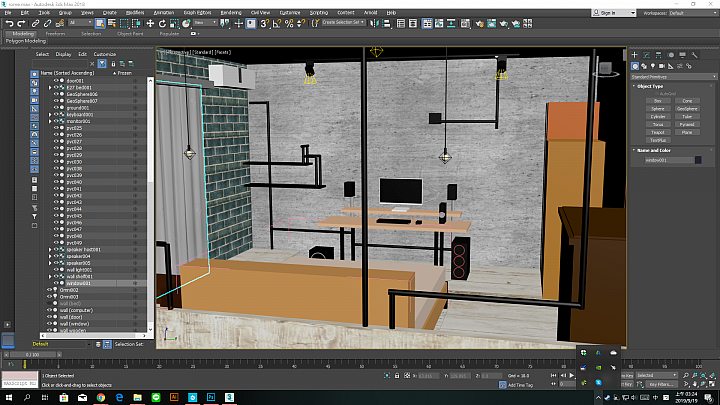Expand the keyboard001 group
Viewport: 720px width, 405px height.
tap(50, 115)
